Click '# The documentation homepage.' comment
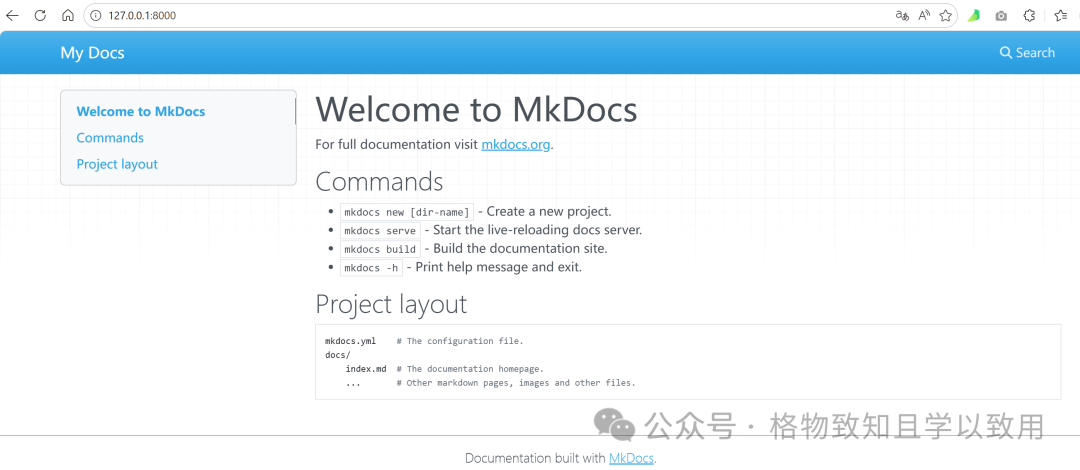Image resolution: width=1080 pixels, height=470 pixels. (470, 369)
